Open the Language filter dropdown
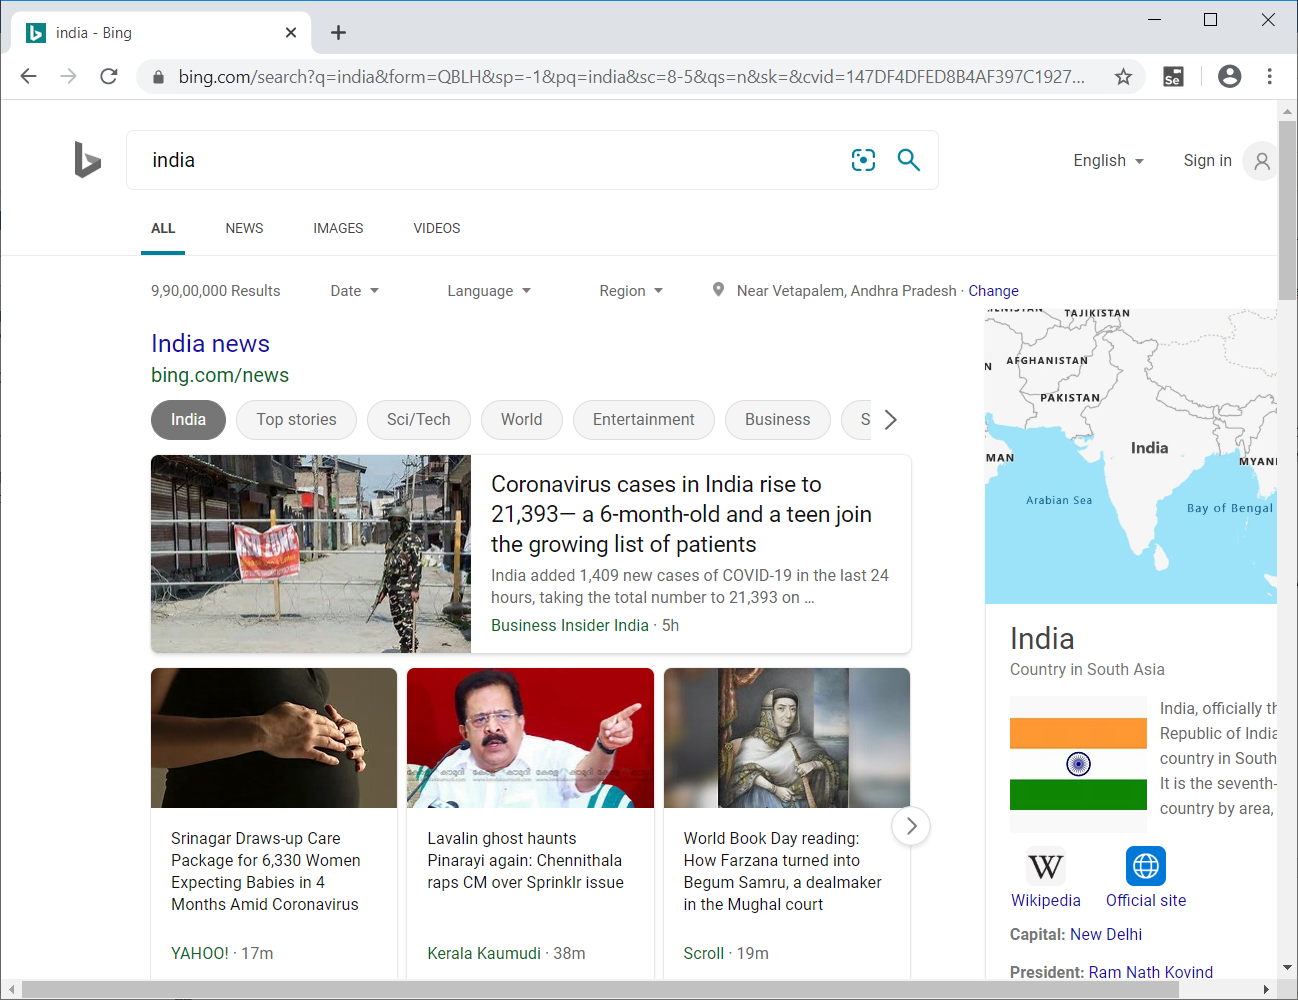1298x1000 pixels. [x=489, y=291]
